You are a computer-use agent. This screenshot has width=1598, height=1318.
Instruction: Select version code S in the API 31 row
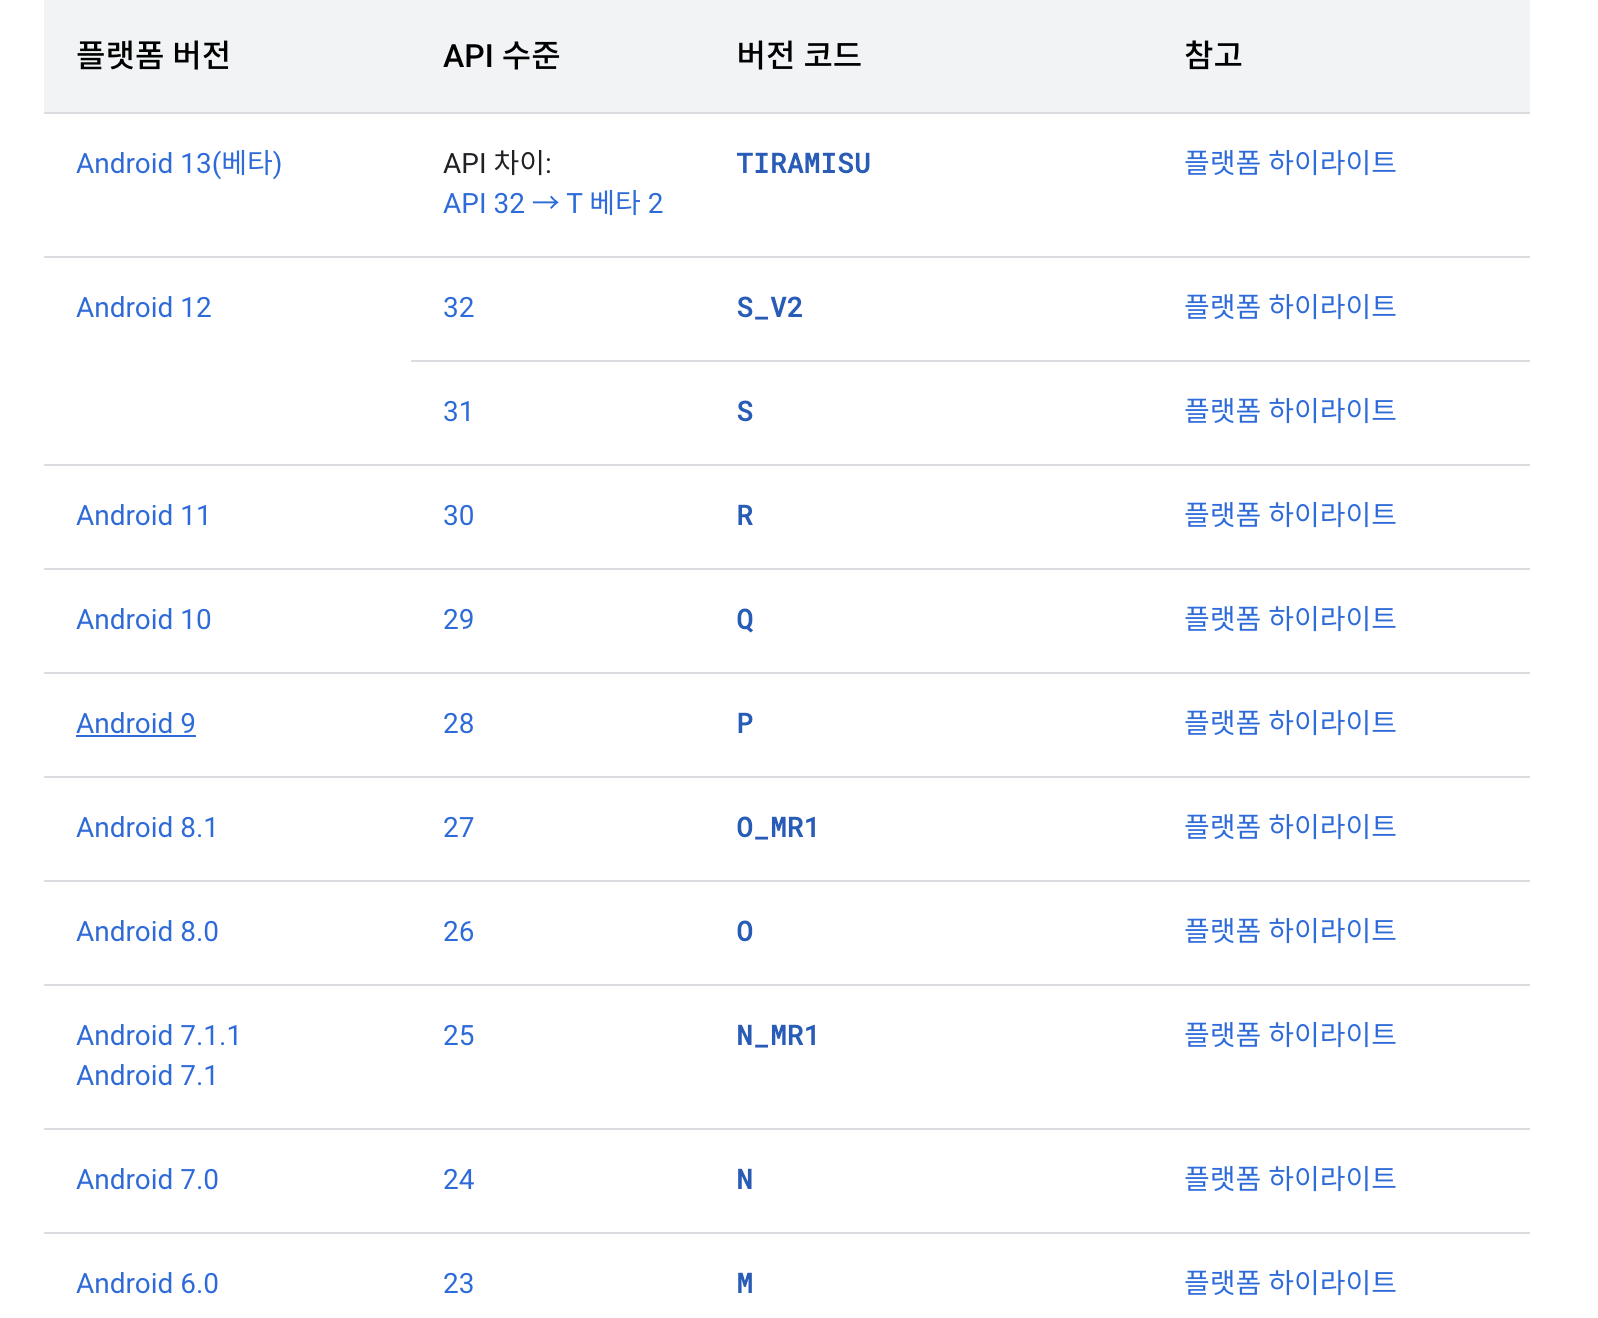(x=745, y=411)
